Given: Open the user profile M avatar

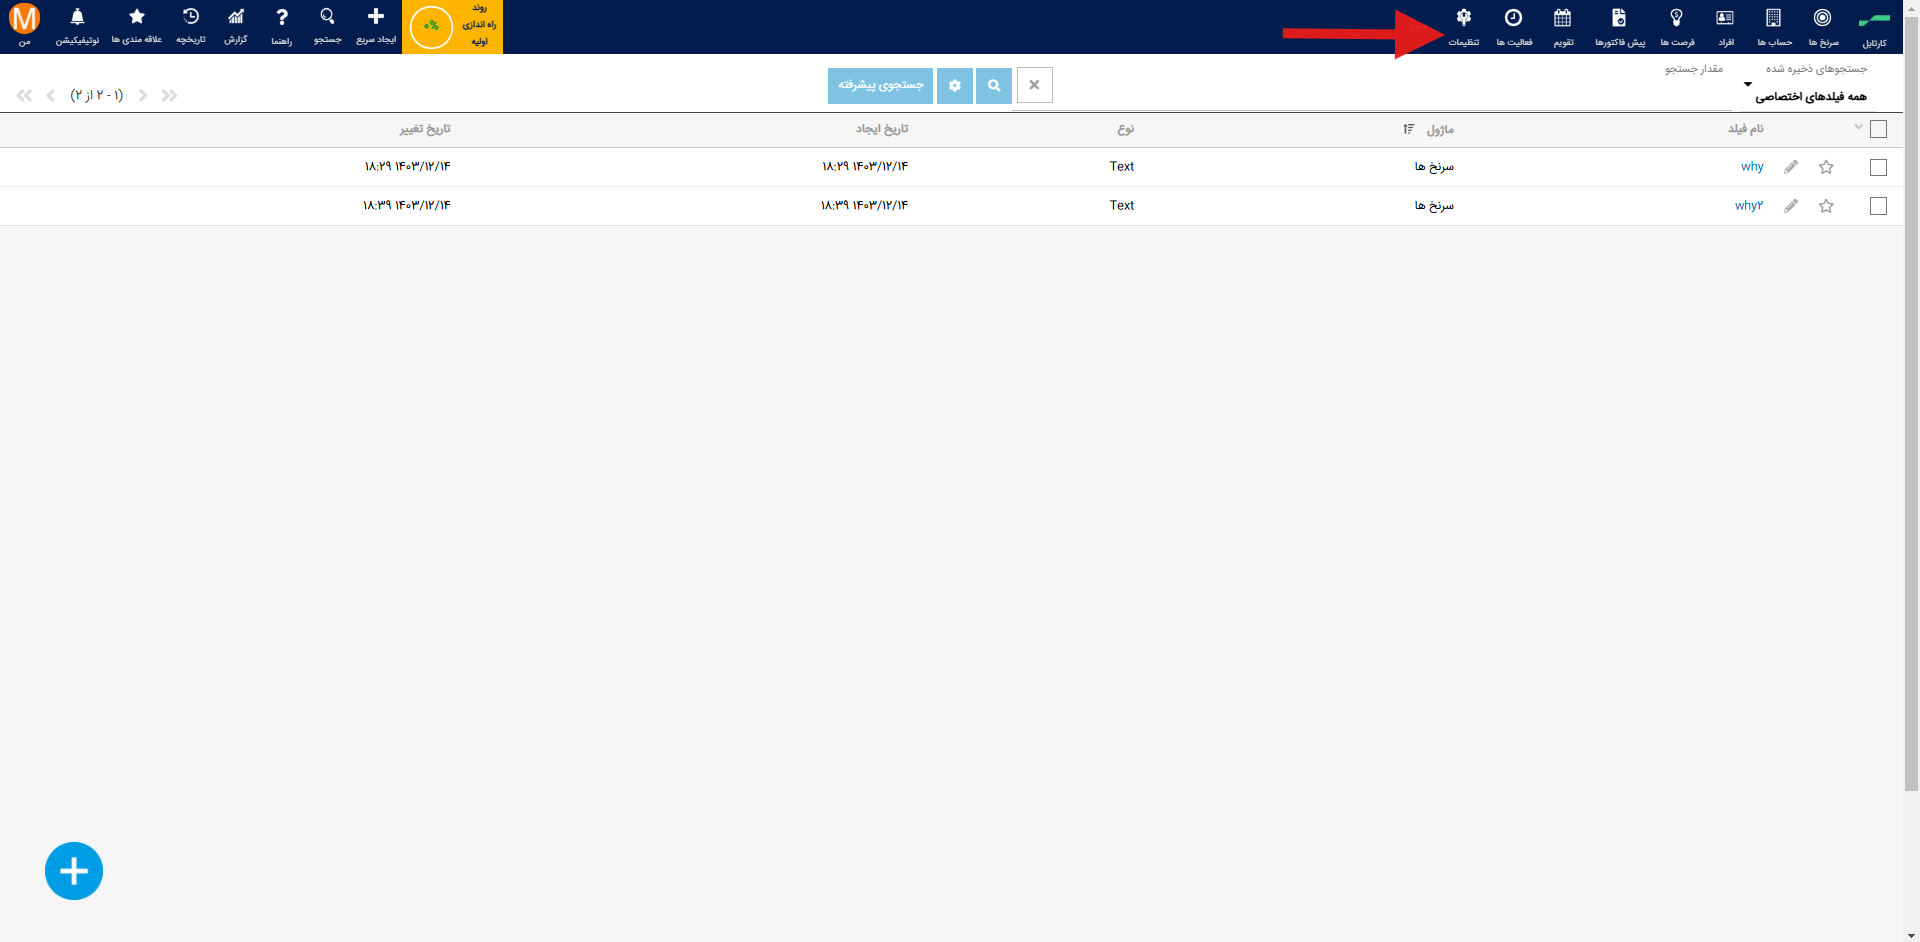Looking at the screenshot, I should 24,19.
